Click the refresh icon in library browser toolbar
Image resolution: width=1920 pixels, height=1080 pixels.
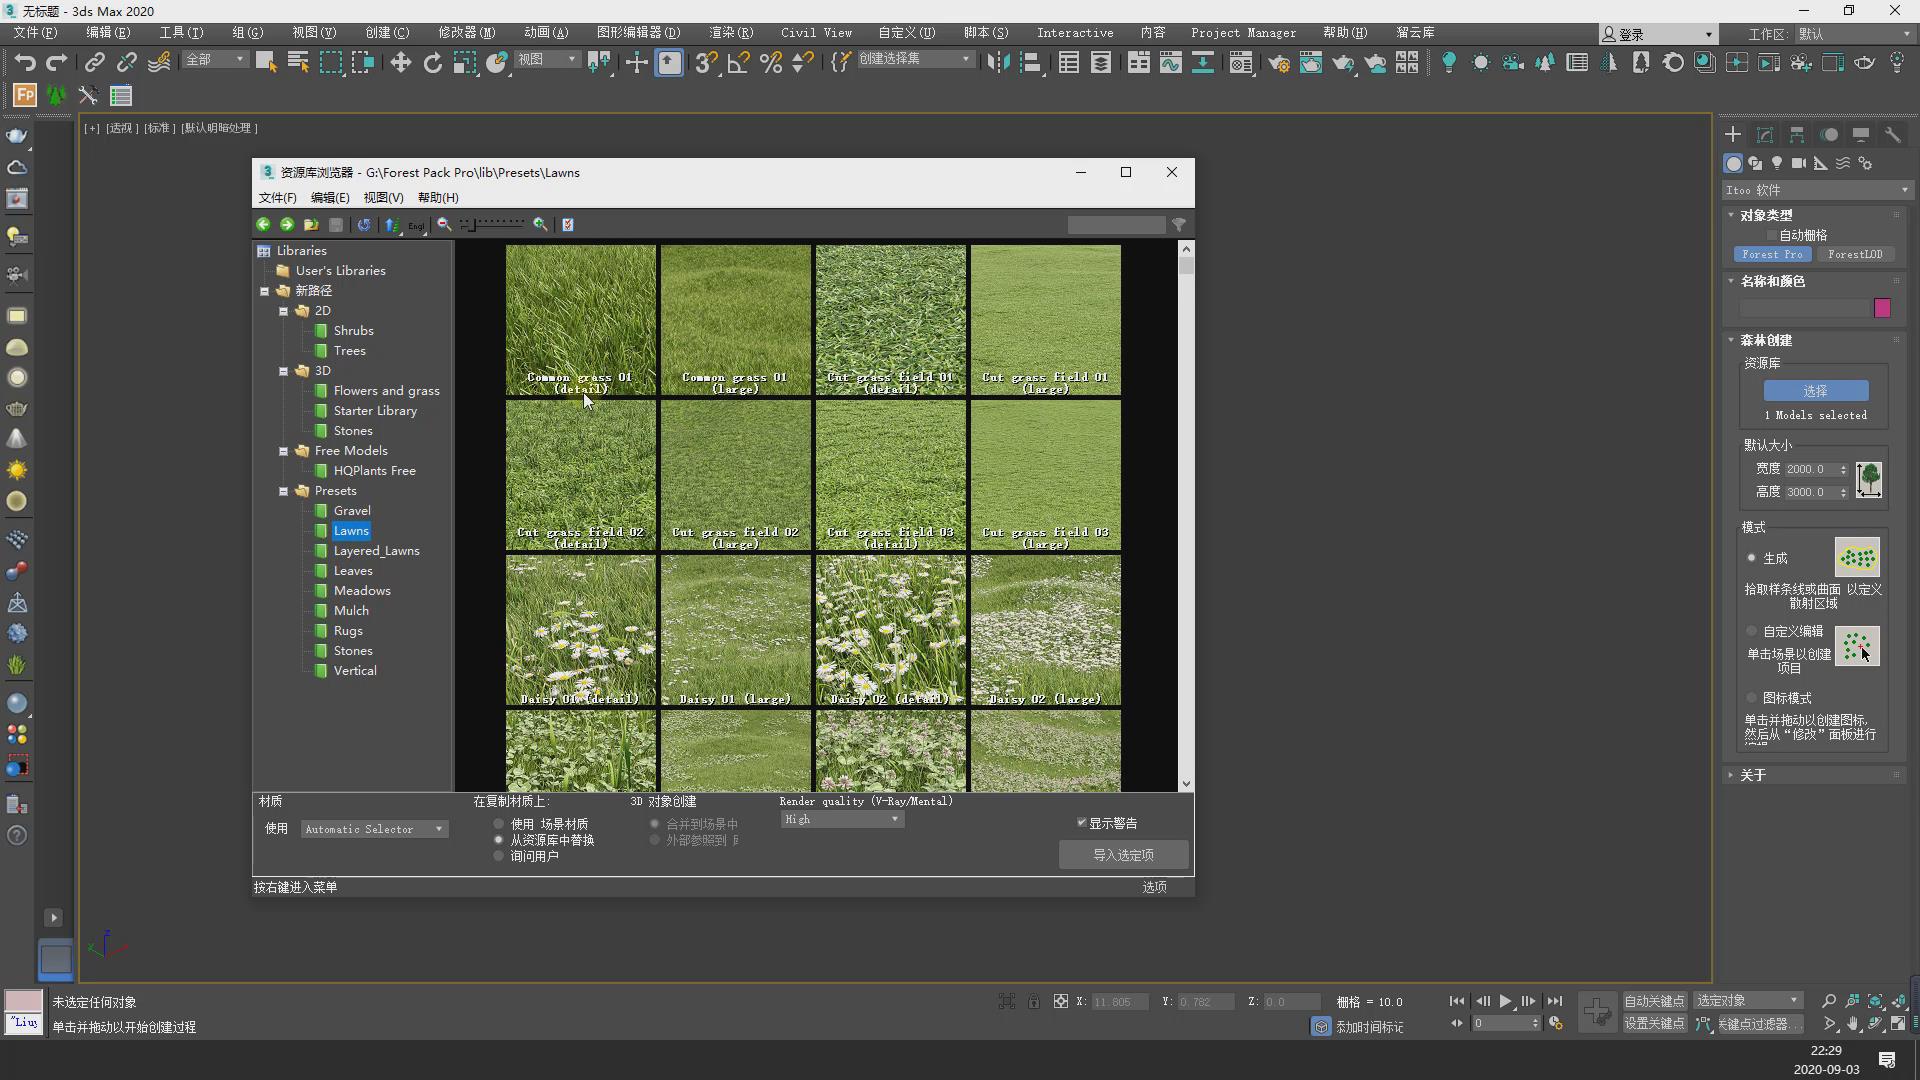point(364,224)
